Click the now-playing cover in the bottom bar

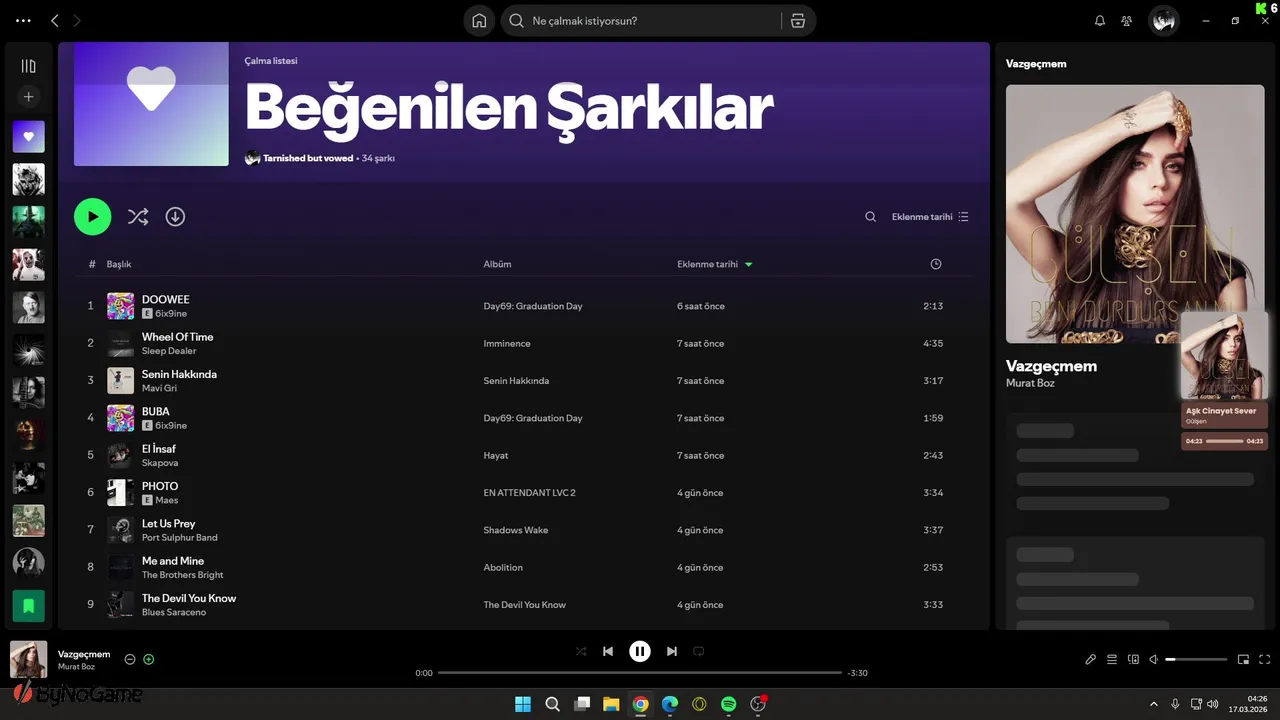(x=29, y=659)
